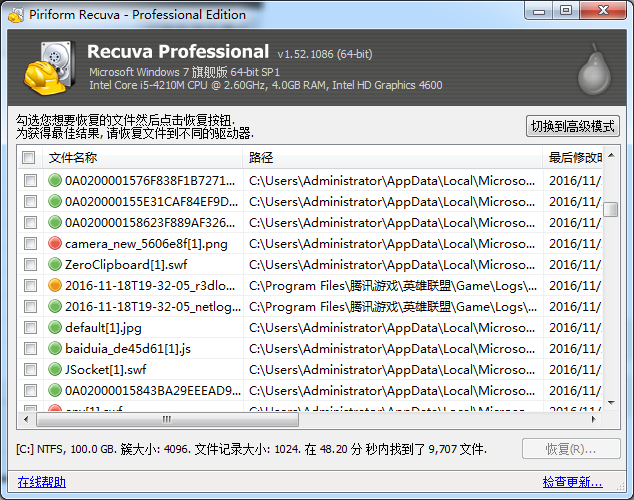Check the box for 0A0200015843BA29EEEAD9
634x500 pixels.
30,390
